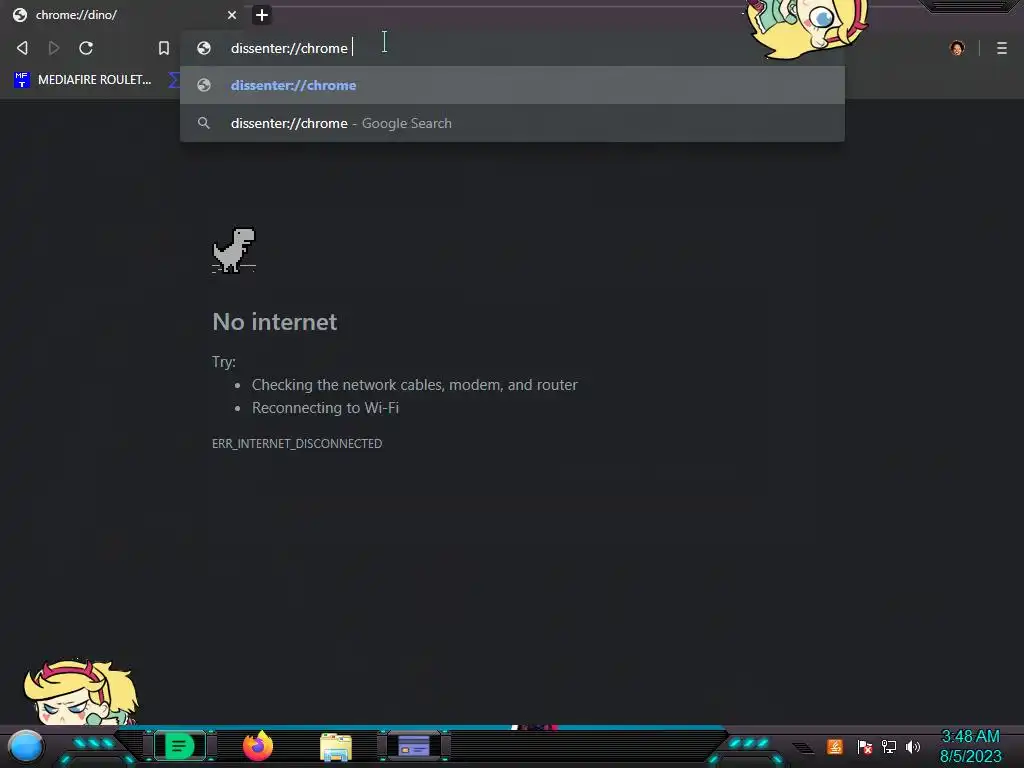Image resolution: width=1024 pixels, height=768 pixels.
Task: Click 'Reconnecting to Wi-Fi' text
Action: [325, 408]
